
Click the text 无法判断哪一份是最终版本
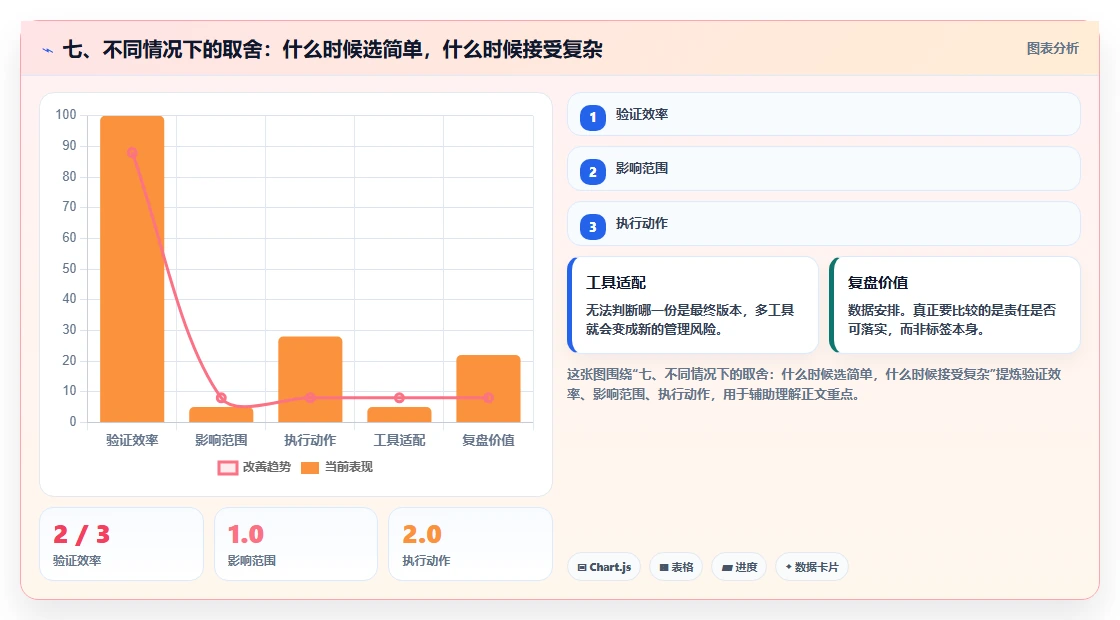[663, 311]
